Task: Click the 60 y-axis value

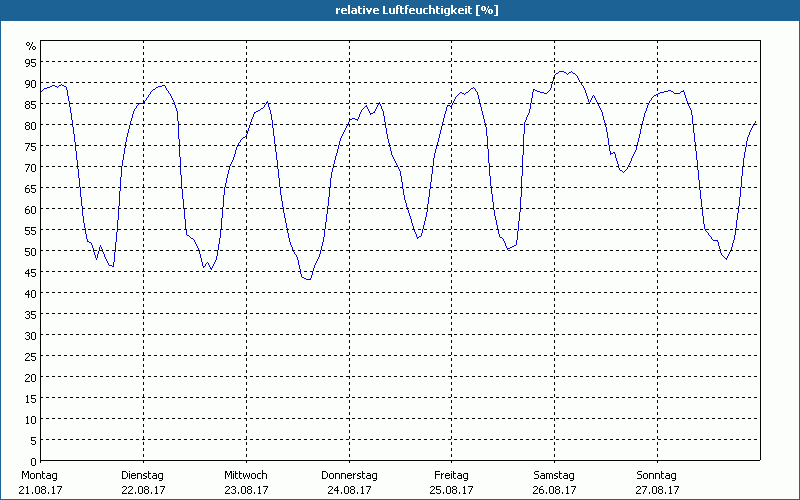Action: click(x=31, y=209)
